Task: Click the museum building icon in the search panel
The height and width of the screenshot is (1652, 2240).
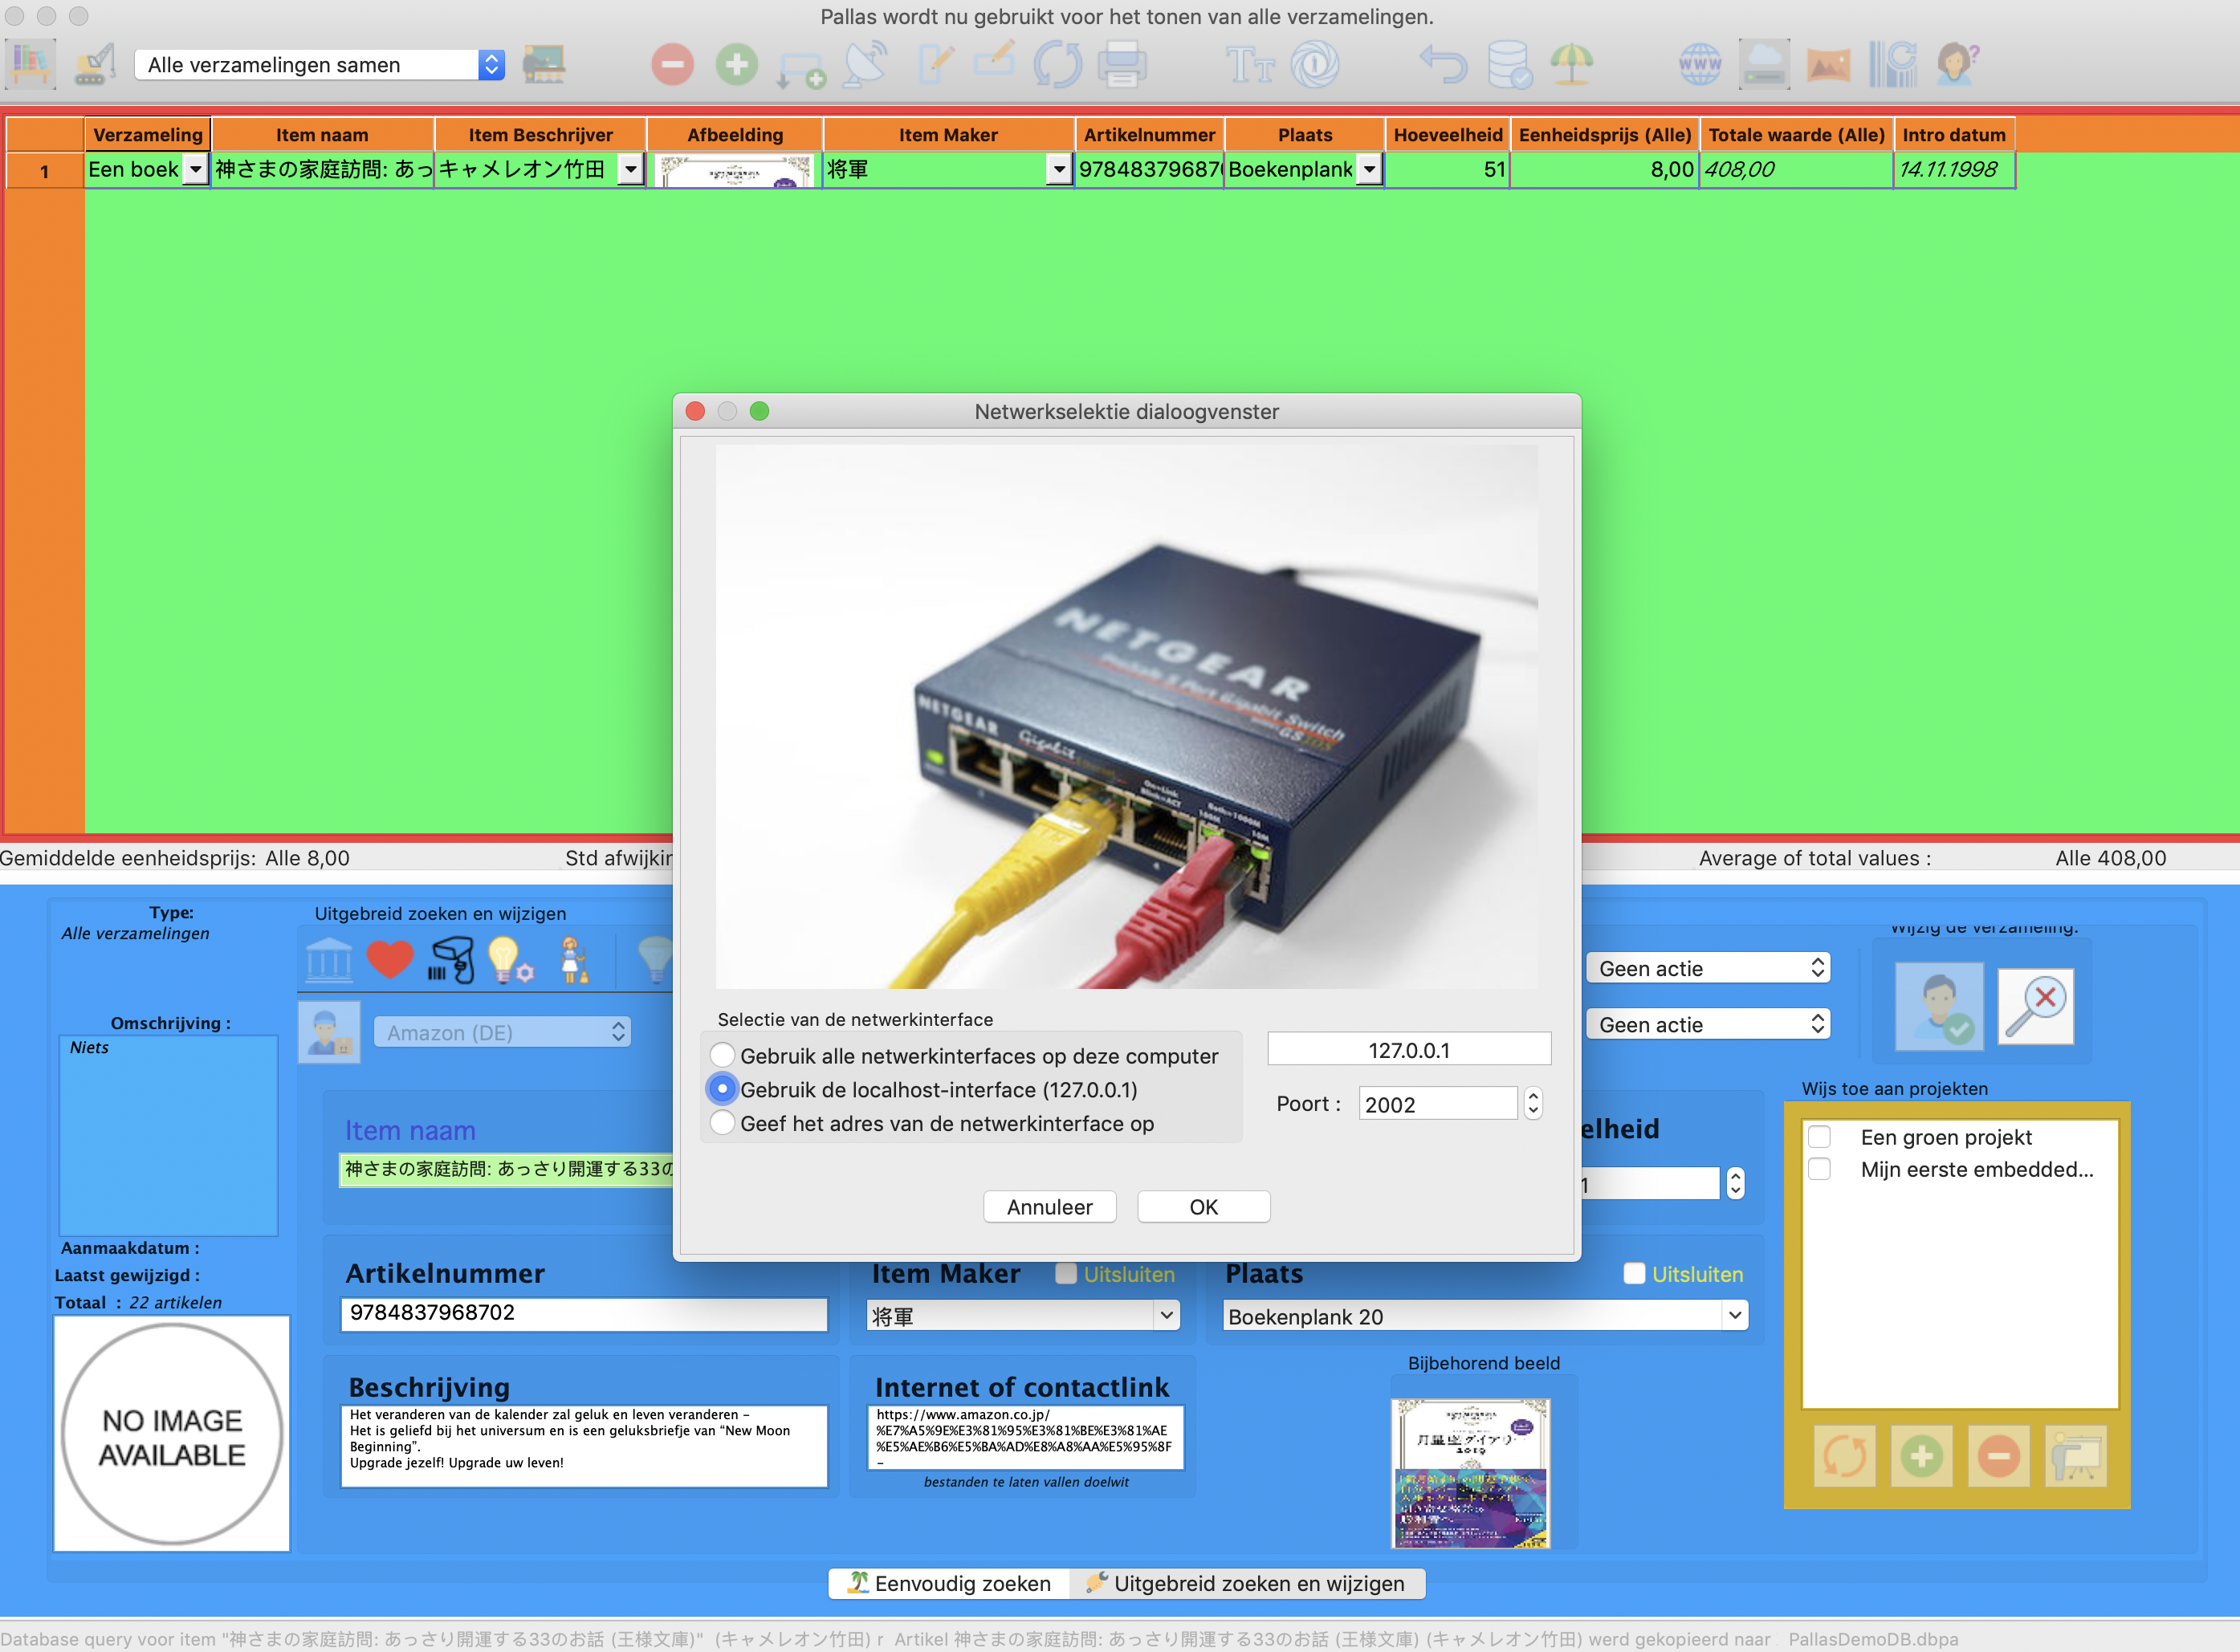Action: 328,960
